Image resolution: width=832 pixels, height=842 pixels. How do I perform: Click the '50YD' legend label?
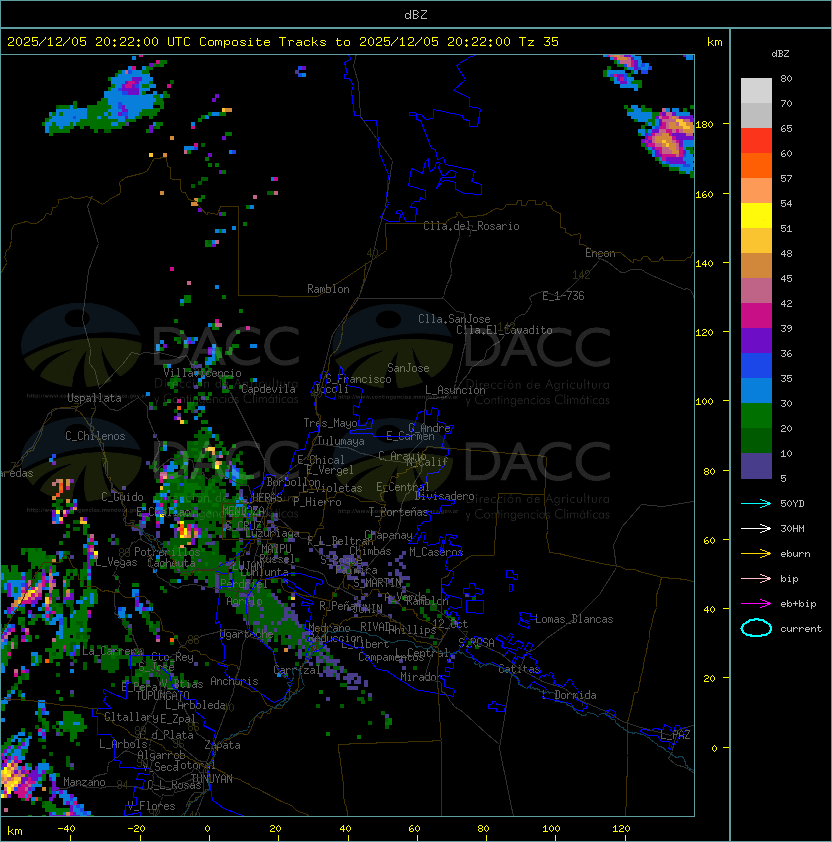[x=792, y=503]
